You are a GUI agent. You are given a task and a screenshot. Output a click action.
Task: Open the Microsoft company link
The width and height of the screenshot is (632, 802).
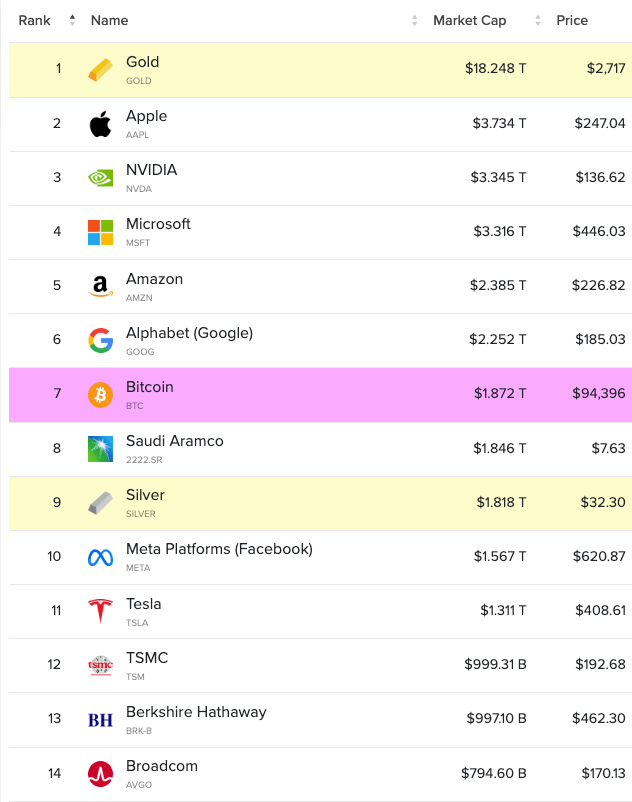tap(158, 224)
